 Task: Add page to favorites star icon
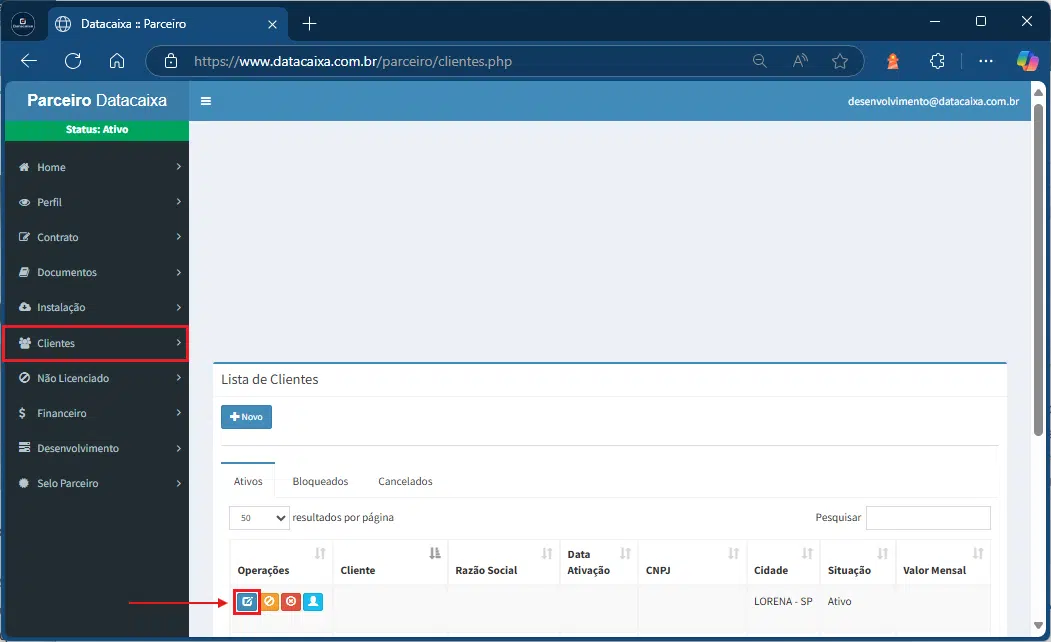click(x=840, y=62)
